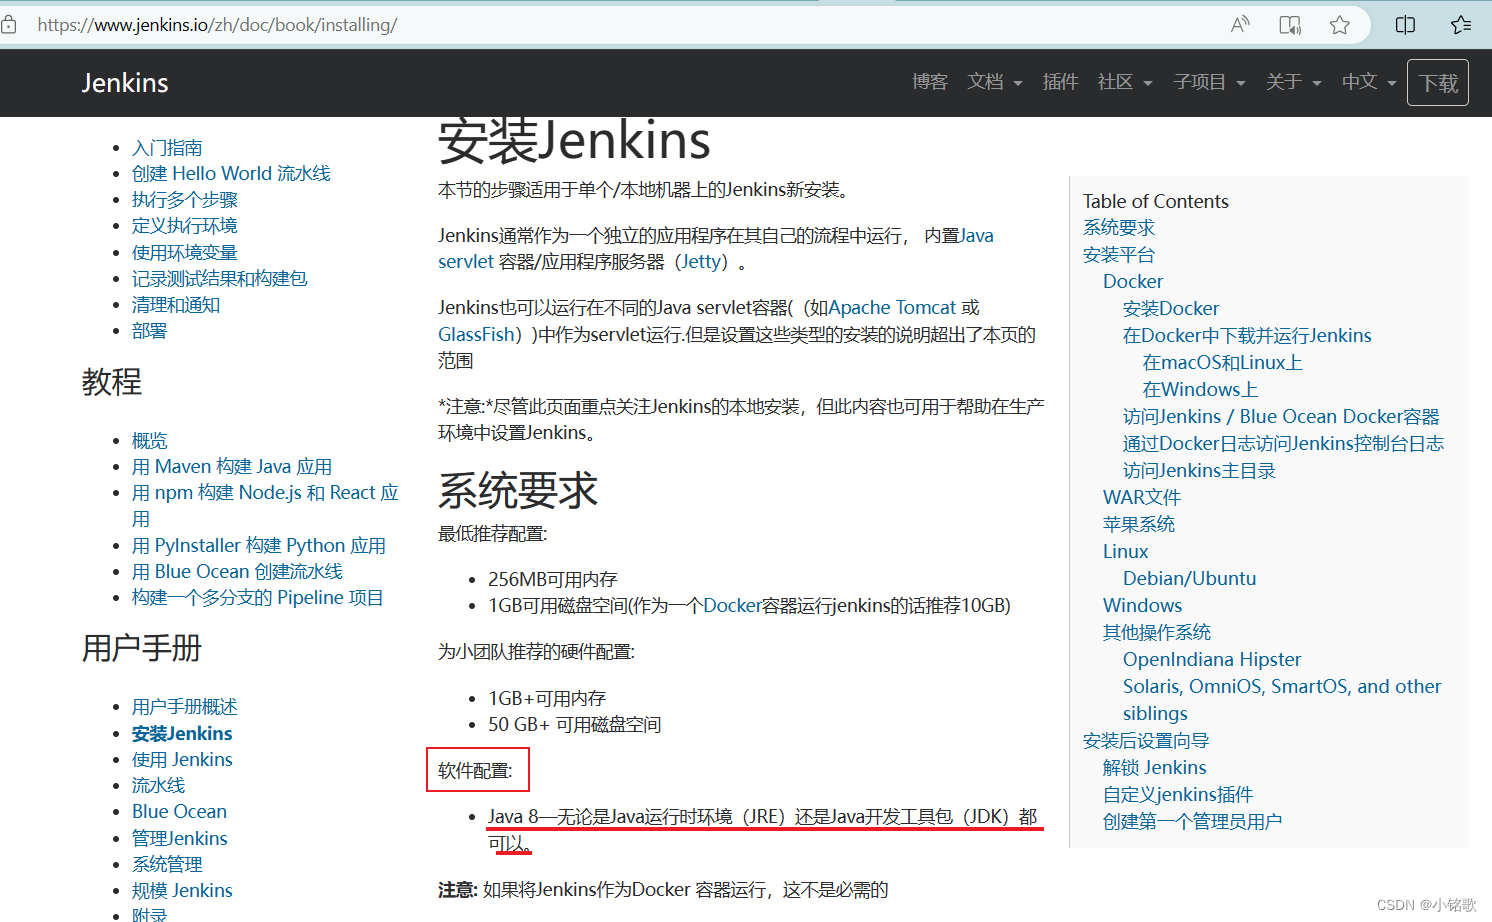Follow the GlassFish link
Image resolution: width=1492 pixels, height=922 pixels.
[476, 335]
